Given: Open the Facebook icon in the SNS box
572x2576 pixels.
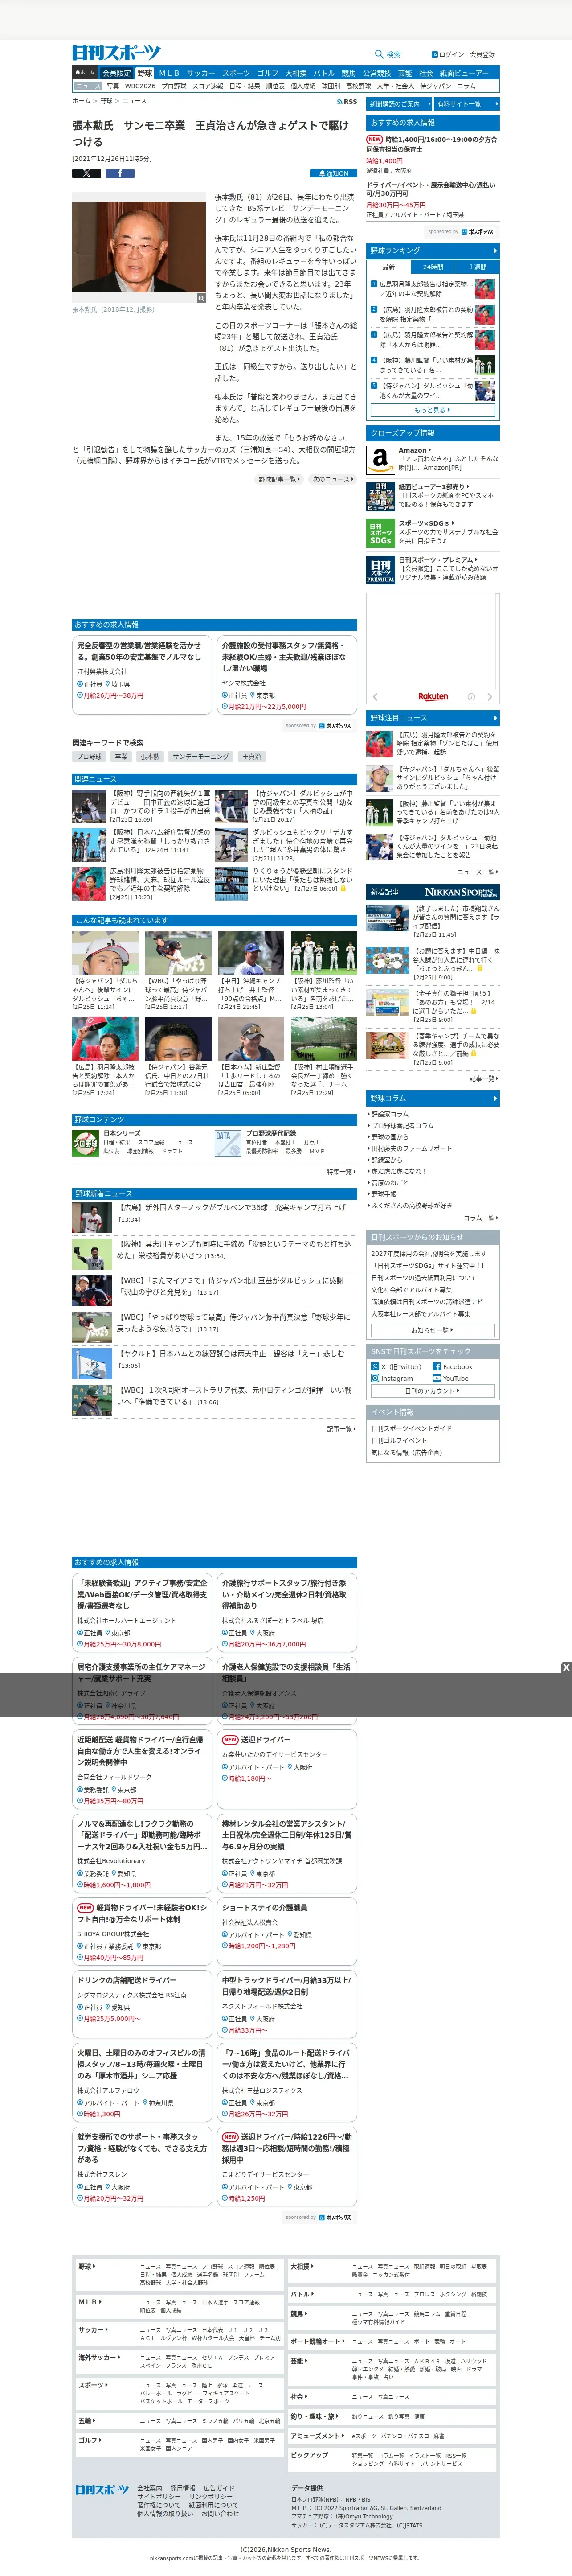Looking at the screenshot, I should click(x=437, y=1366).
